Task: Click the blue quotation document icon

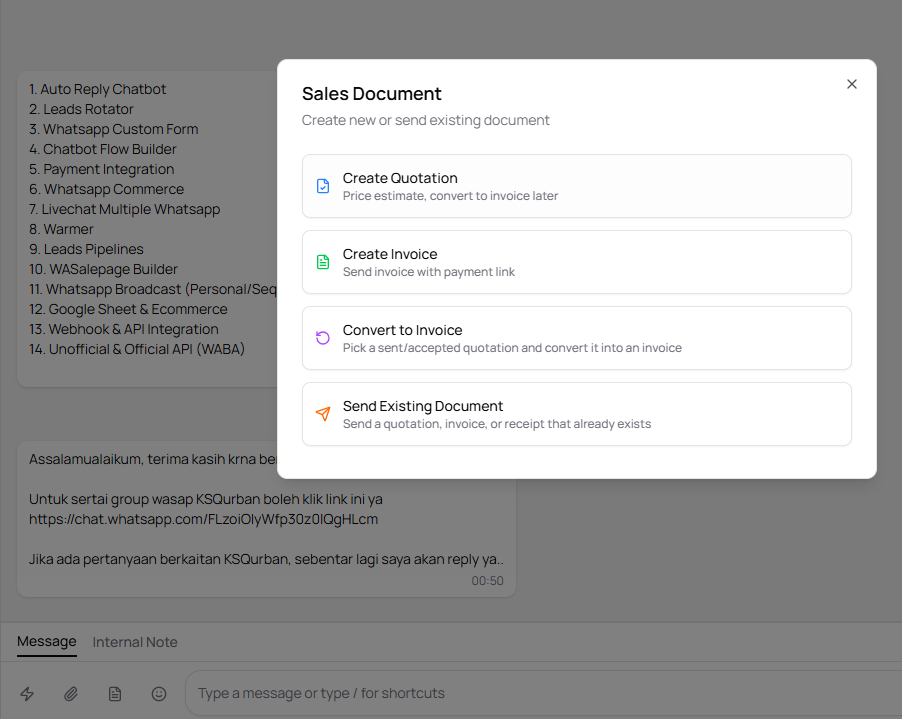Action: (323, 186)
